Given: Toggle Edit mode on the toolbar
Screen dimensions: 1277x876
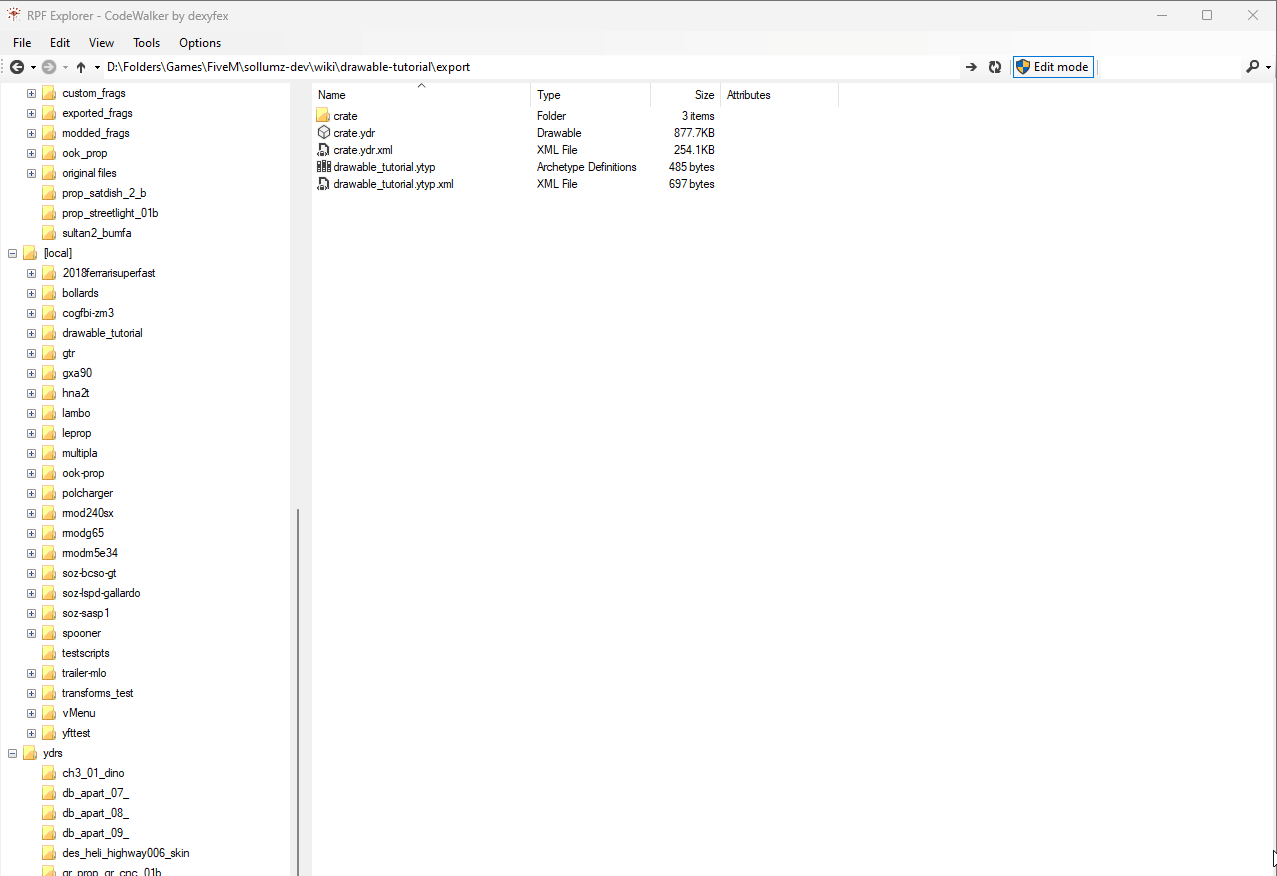Looking at the screenshot, I should click(1052, 67).
